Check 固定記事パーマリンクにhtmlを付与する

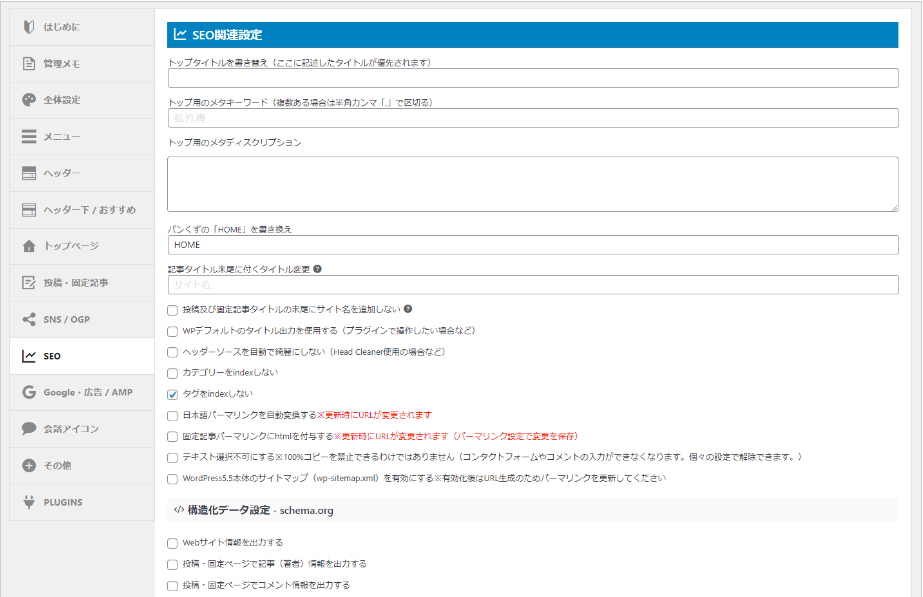(172, 437)
